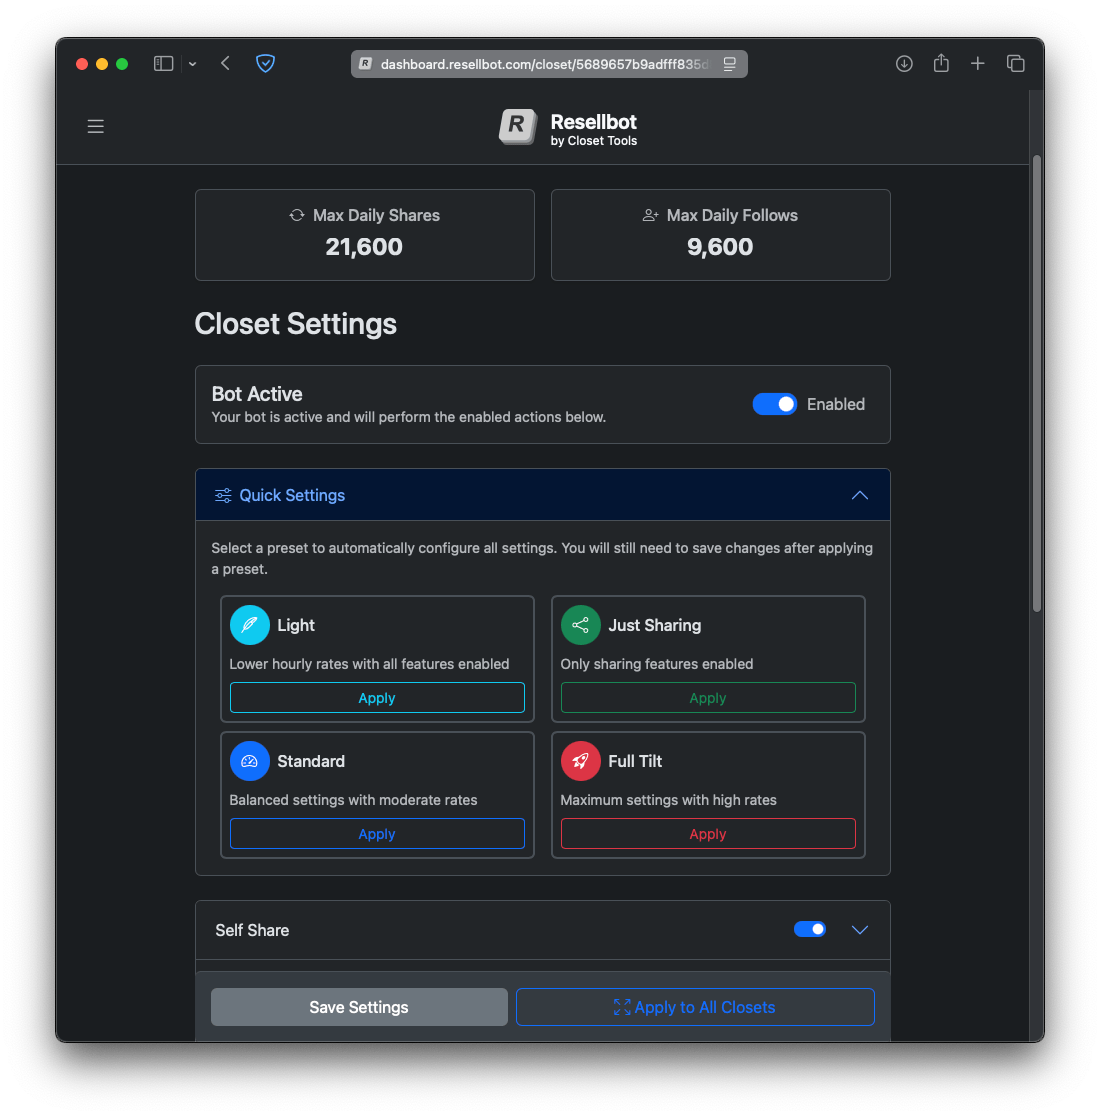Click the Max Daily Shares refresh icon
This screenshot has height=1116, width=1100.
297,216
